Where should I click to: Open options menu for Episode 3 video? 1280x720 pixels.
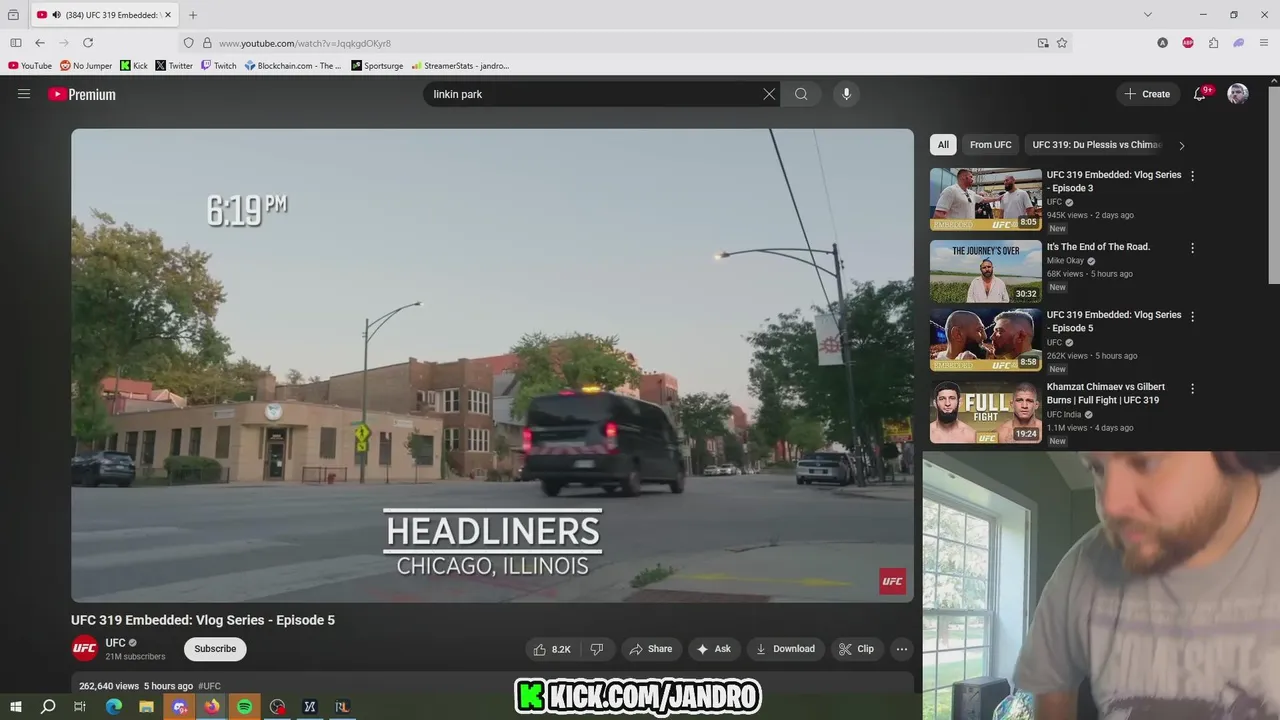click(1192, 176)
